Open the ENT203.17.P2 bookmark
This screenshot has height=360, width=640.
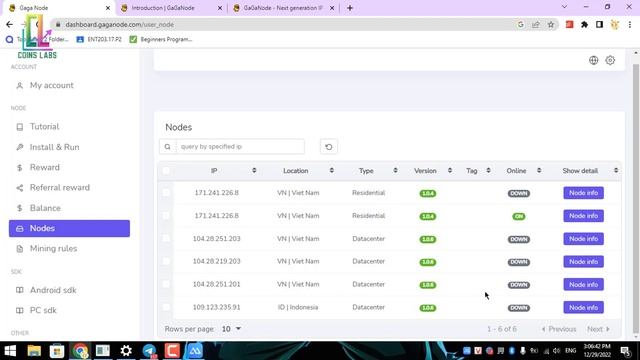[99, 39]
